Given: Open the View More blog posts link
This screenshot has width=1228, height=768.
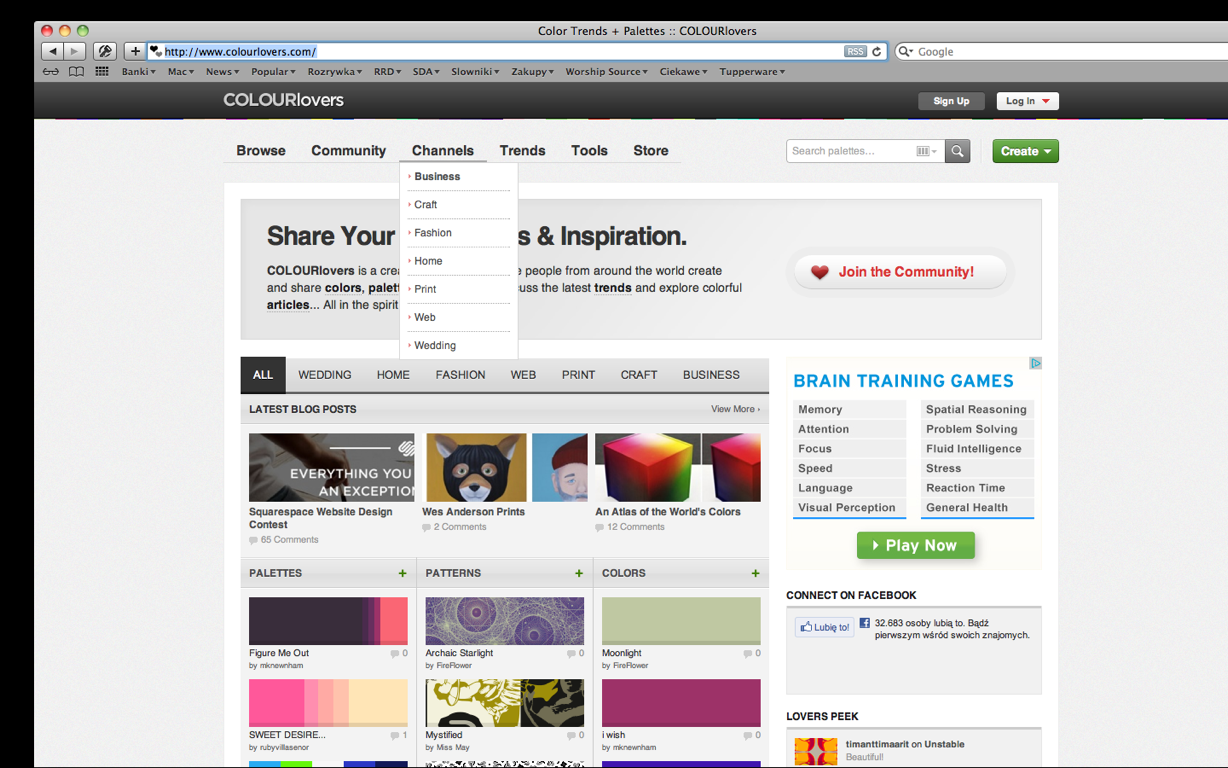Looking at the screenshot, I should pos(735,409).
